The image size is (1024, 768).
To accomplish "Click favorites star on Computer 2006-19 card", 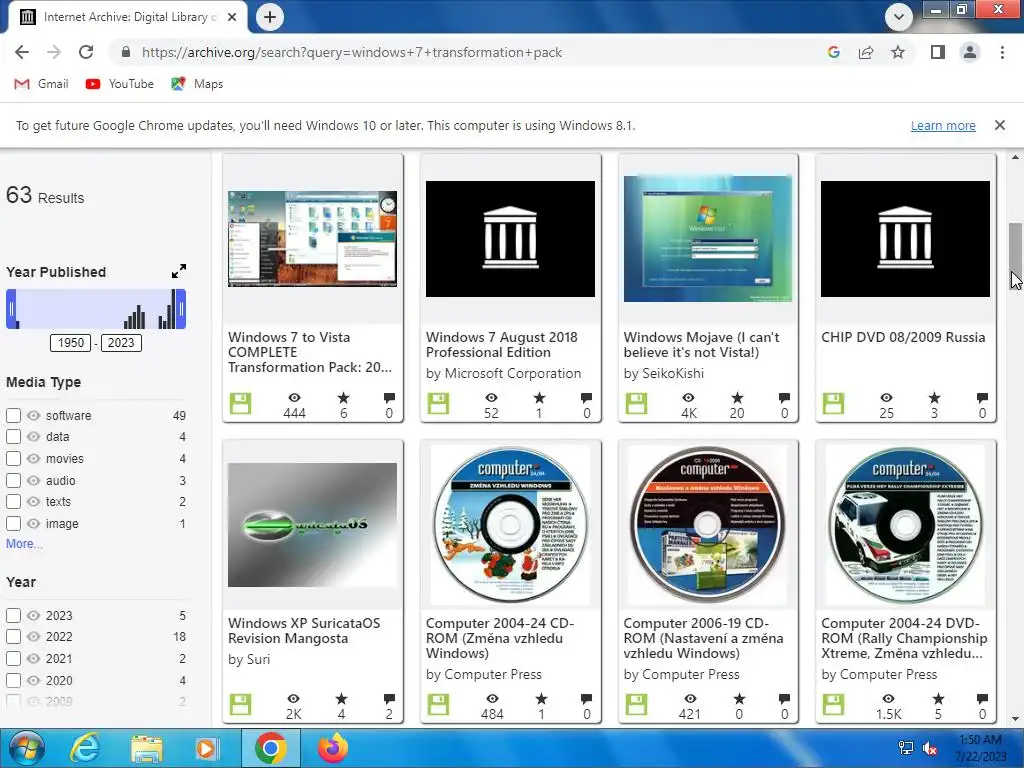I will tap(739, 699).
